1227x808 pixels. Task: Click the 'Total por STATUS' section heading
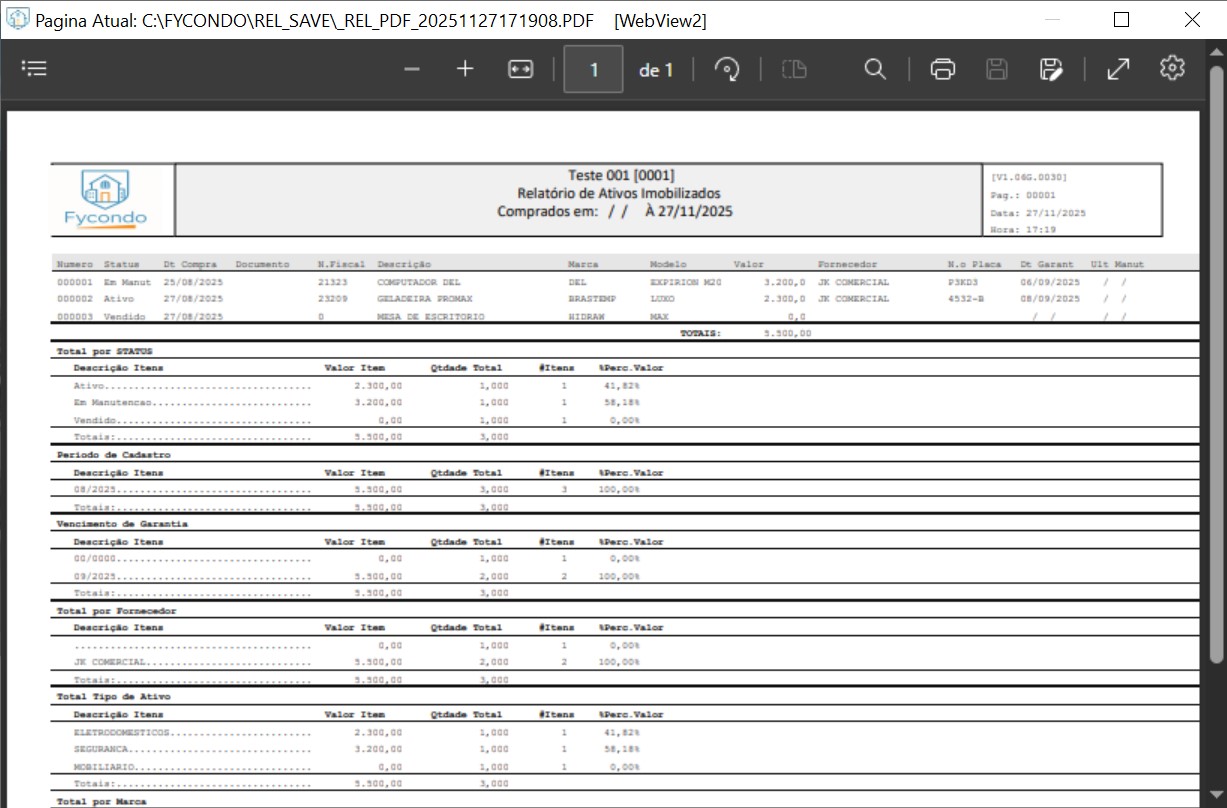coord(104,351)
